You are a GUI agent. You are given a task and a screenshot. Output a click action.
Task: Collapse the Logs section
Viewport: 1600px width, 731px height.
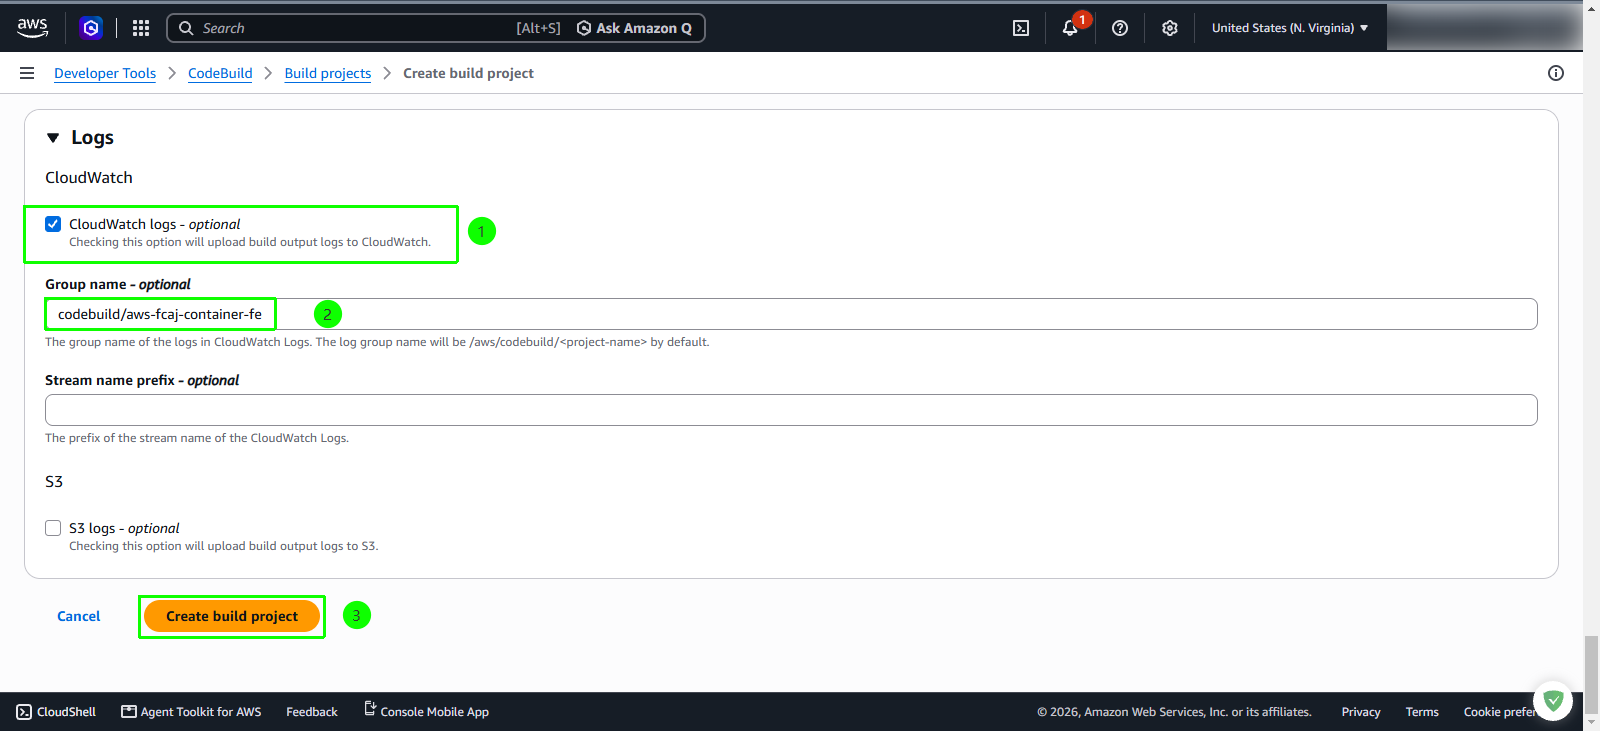coord(53,138)
